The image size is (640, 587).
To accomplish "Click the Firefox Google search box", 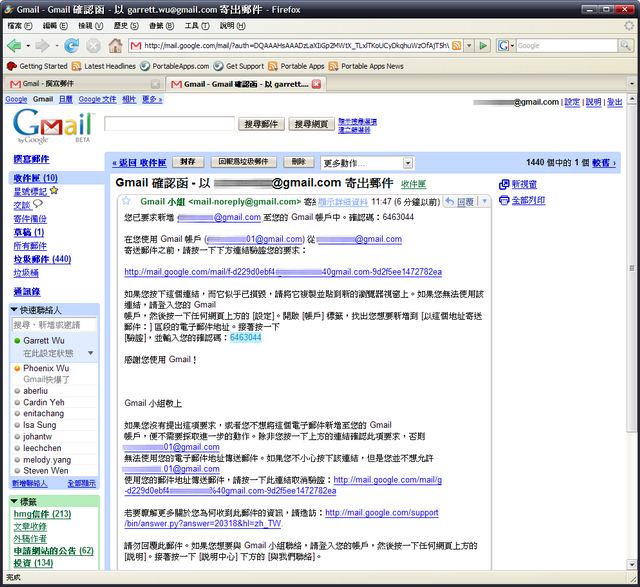I will tap(567, 45).
